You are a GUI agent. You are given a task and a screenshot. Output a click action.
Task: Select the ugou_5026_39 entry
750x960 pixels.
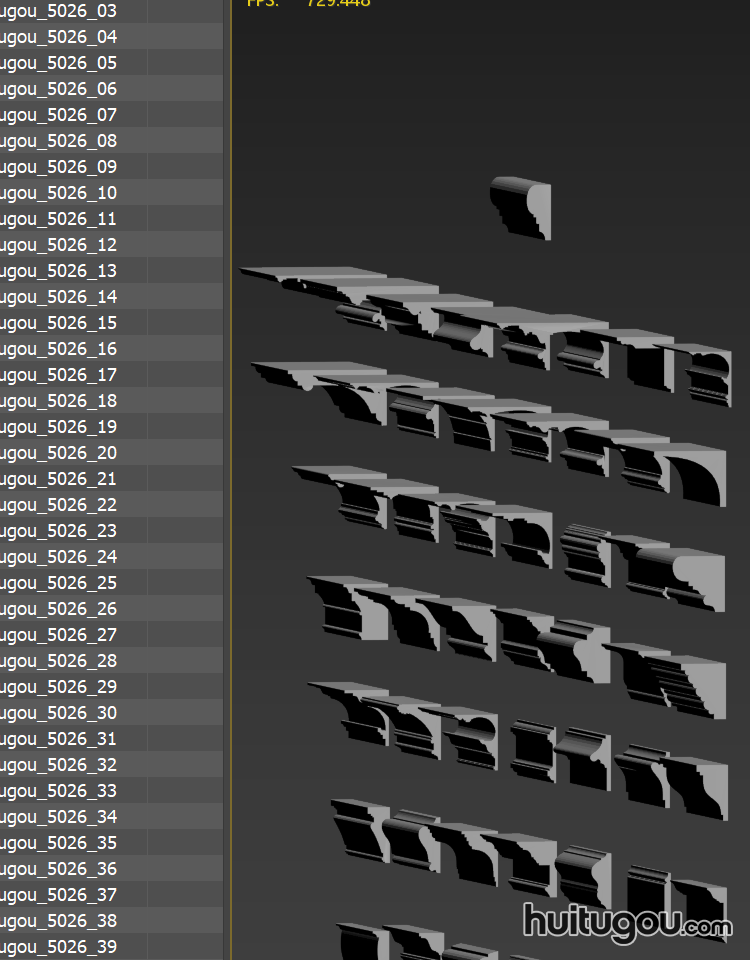click(111, 947)
